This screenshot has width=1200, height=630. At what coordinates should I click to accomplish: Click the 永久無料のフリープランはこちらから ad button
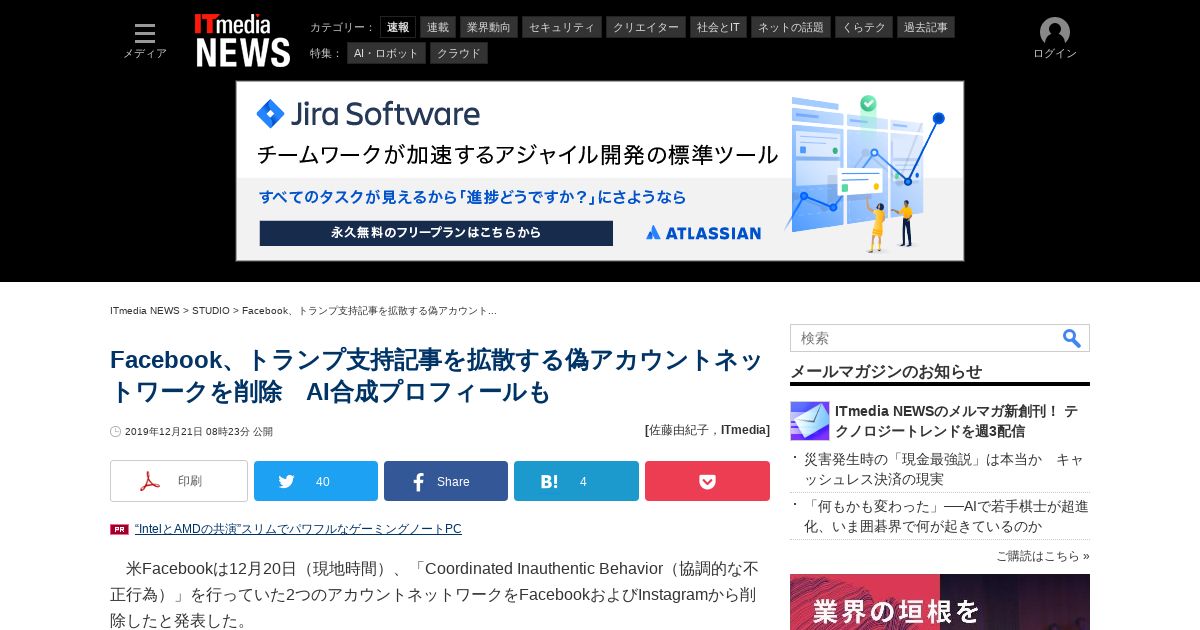436,233
